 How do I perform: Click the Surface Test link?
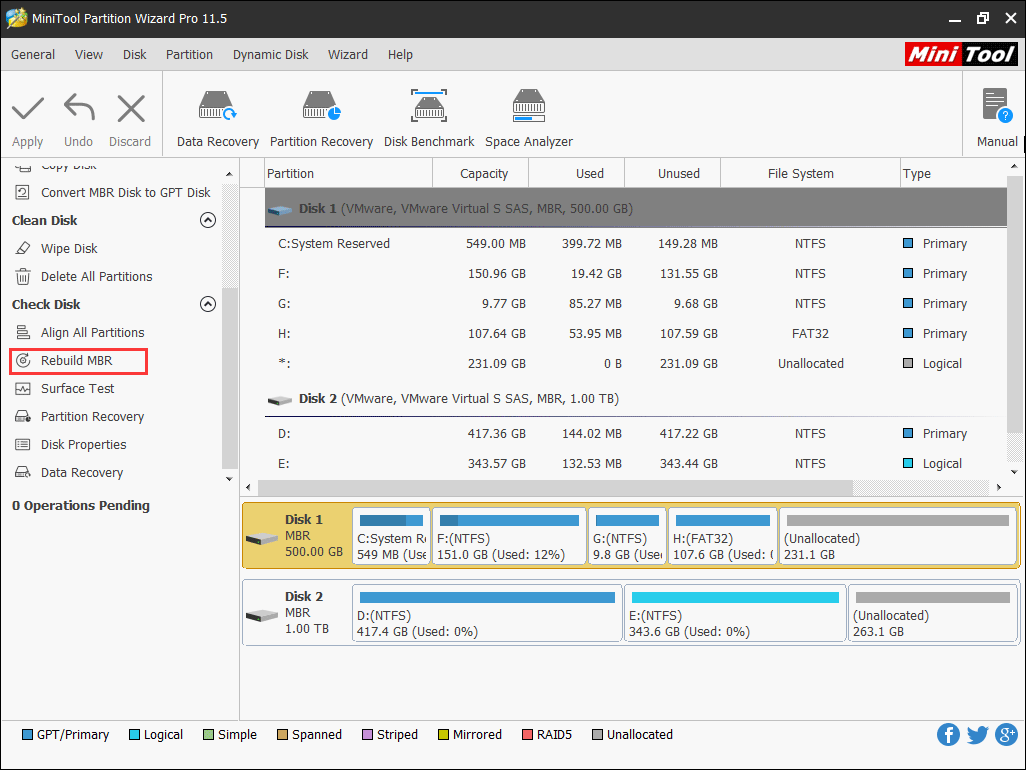[x=77, y=389]
